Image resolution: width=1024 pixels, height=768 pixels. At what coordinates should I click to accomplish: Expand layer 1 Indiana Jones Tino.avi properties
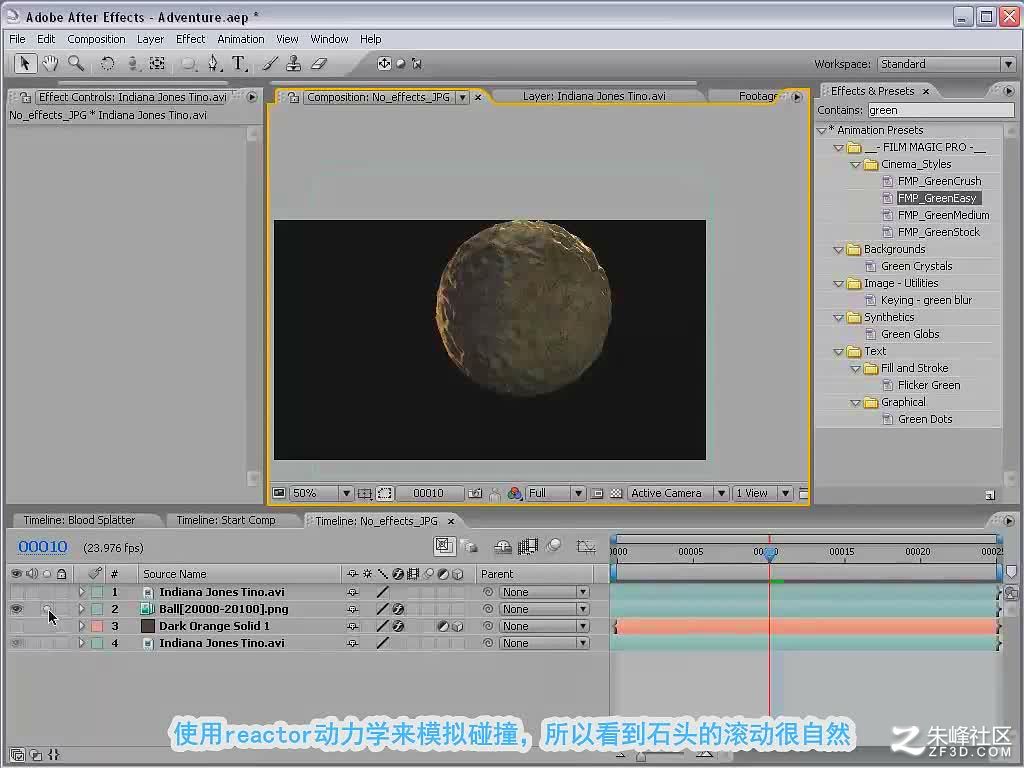coord(82,592)
